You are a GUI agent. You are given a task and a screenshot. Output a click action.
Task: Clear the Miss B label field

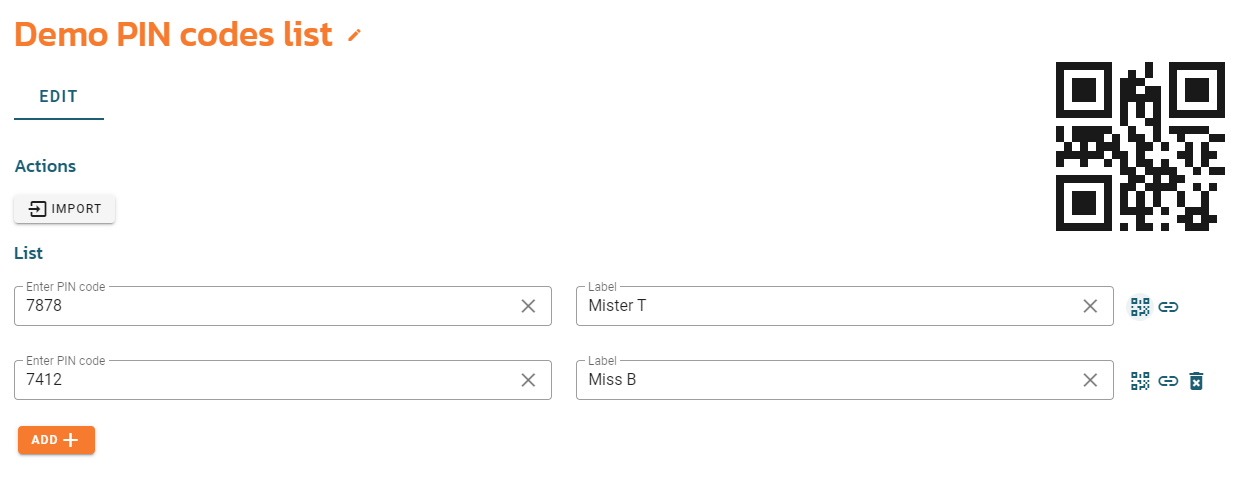click(x=1091, y=380)
